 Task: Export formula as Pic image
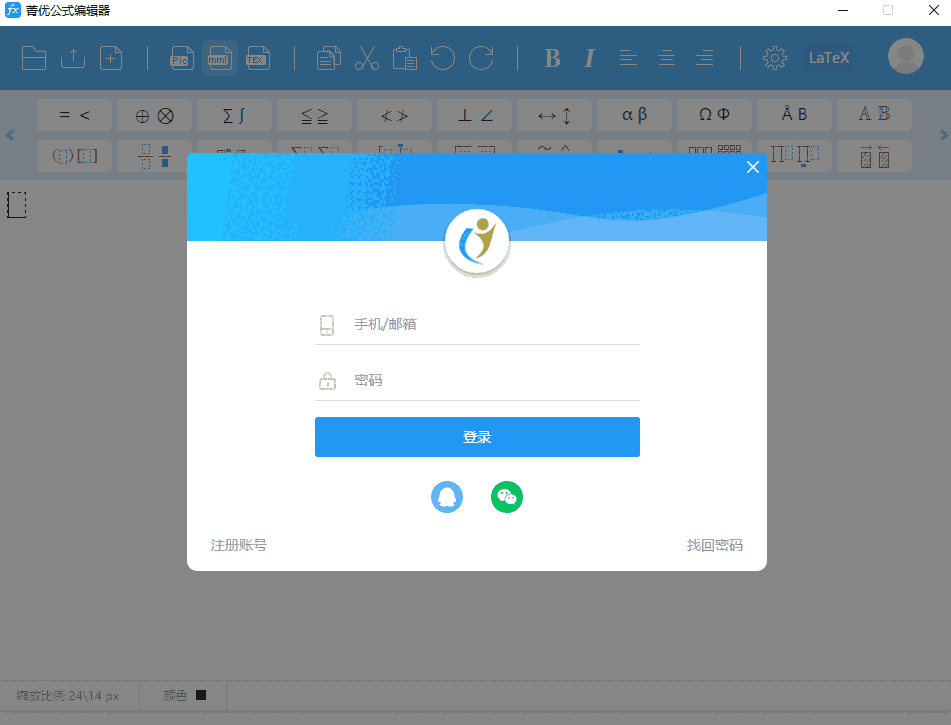181,58
